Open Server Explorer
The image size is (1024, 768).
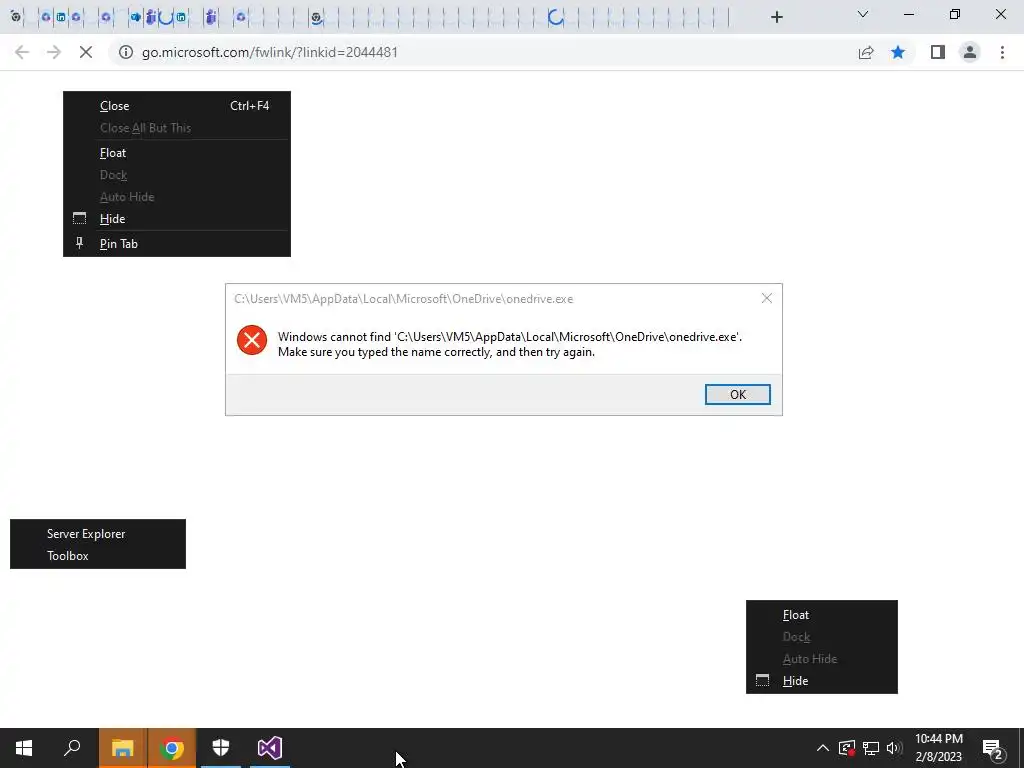(x=98, y=534)
